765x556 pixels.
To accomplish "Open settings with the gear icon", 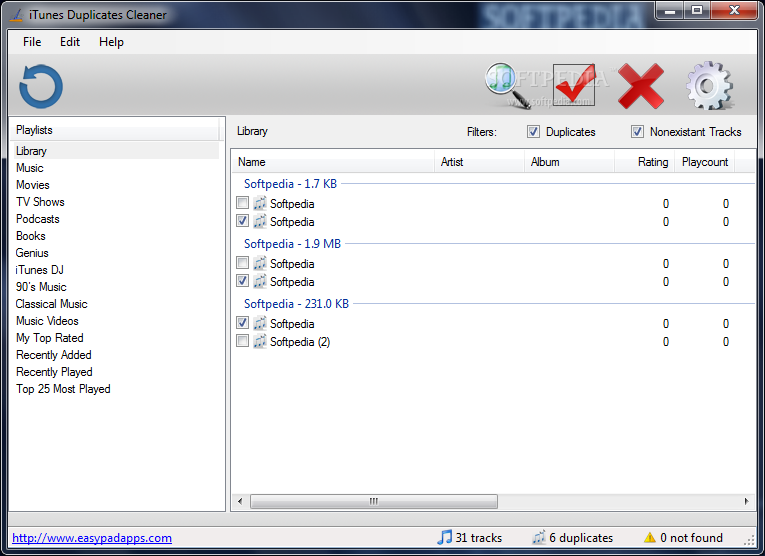I will 709,85.
